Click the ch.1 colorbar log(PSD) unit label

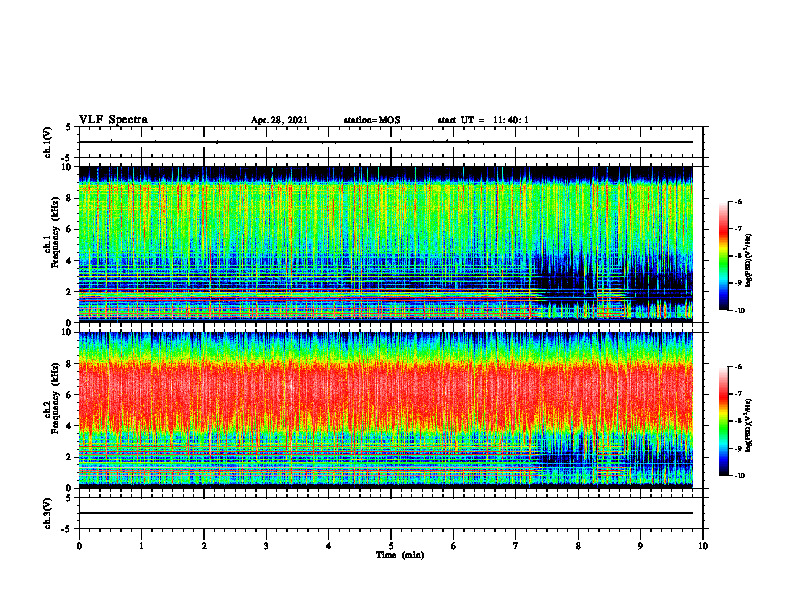749,260
